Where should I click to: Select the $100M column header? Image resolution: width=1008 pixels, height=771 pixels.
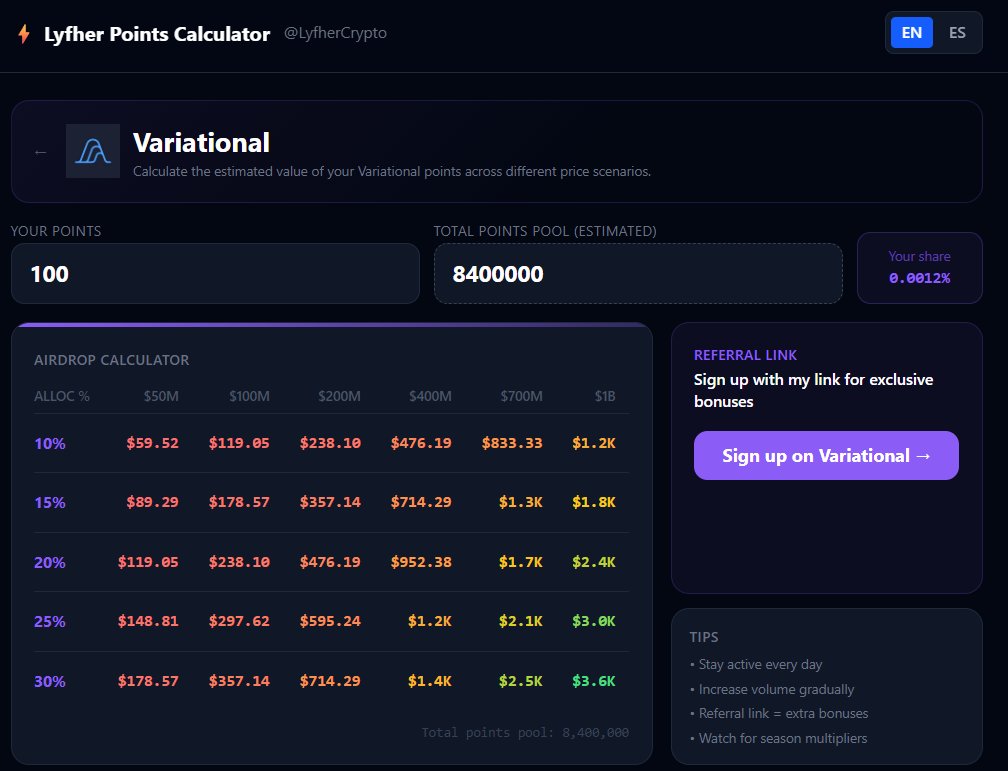tap(249, 396)
